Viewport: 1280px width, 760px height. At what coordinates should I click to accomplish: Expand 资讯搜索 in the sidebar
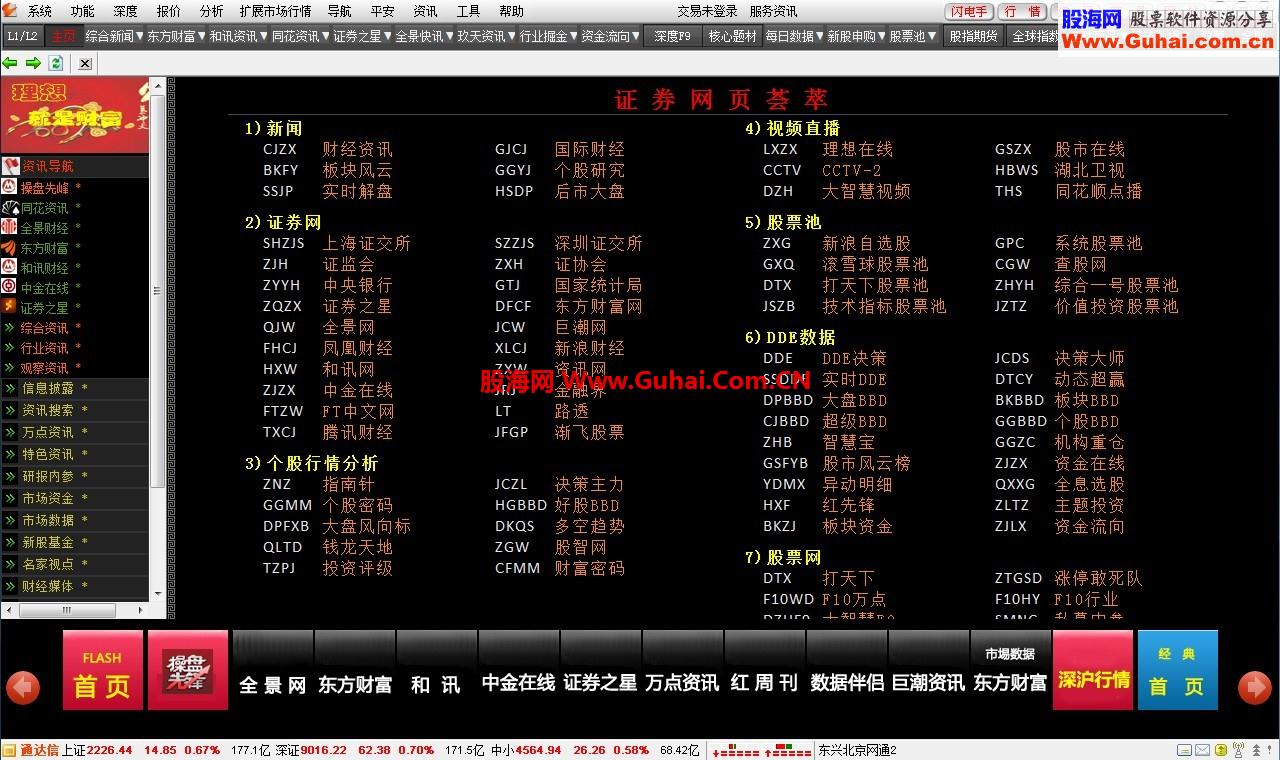47,410
